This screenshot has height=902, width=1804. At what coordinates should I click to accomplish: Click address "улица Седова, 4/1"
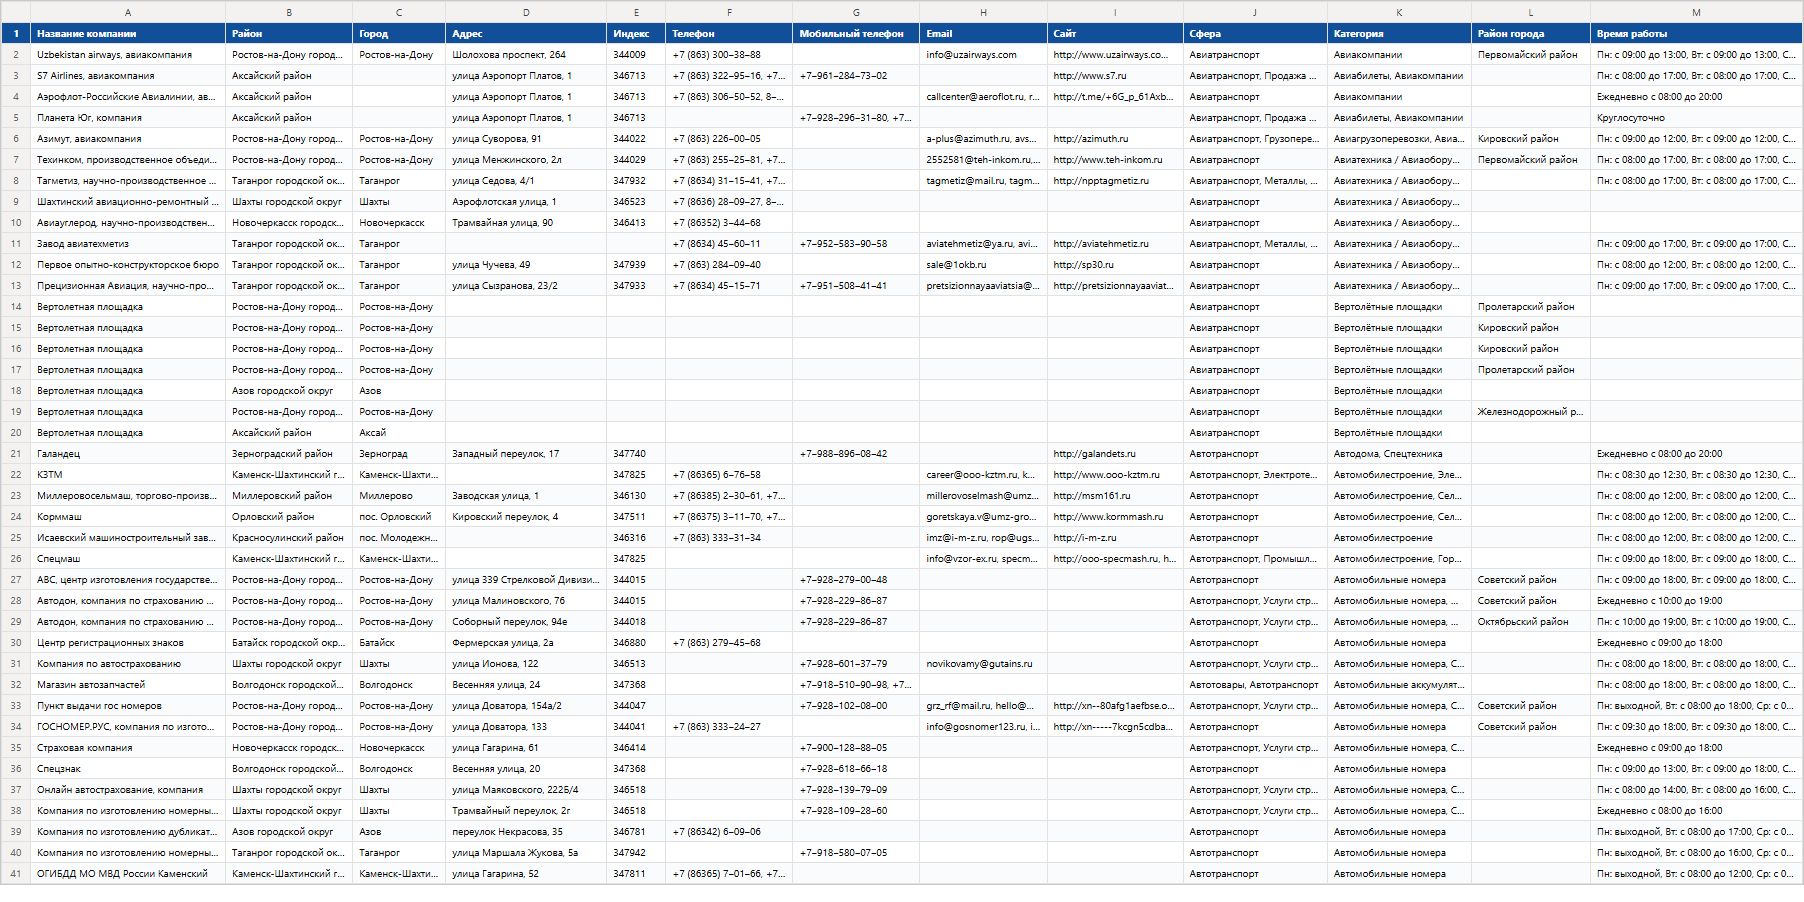526,181
